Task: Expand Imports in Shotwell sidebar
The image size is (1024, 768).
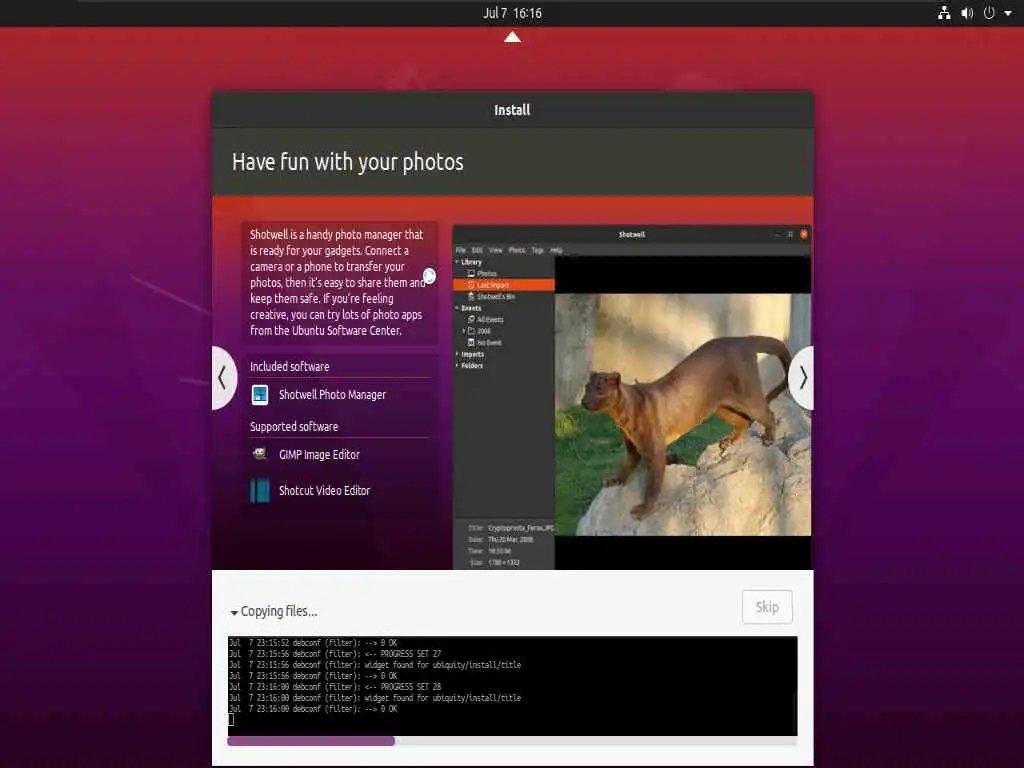Action: 457,354
